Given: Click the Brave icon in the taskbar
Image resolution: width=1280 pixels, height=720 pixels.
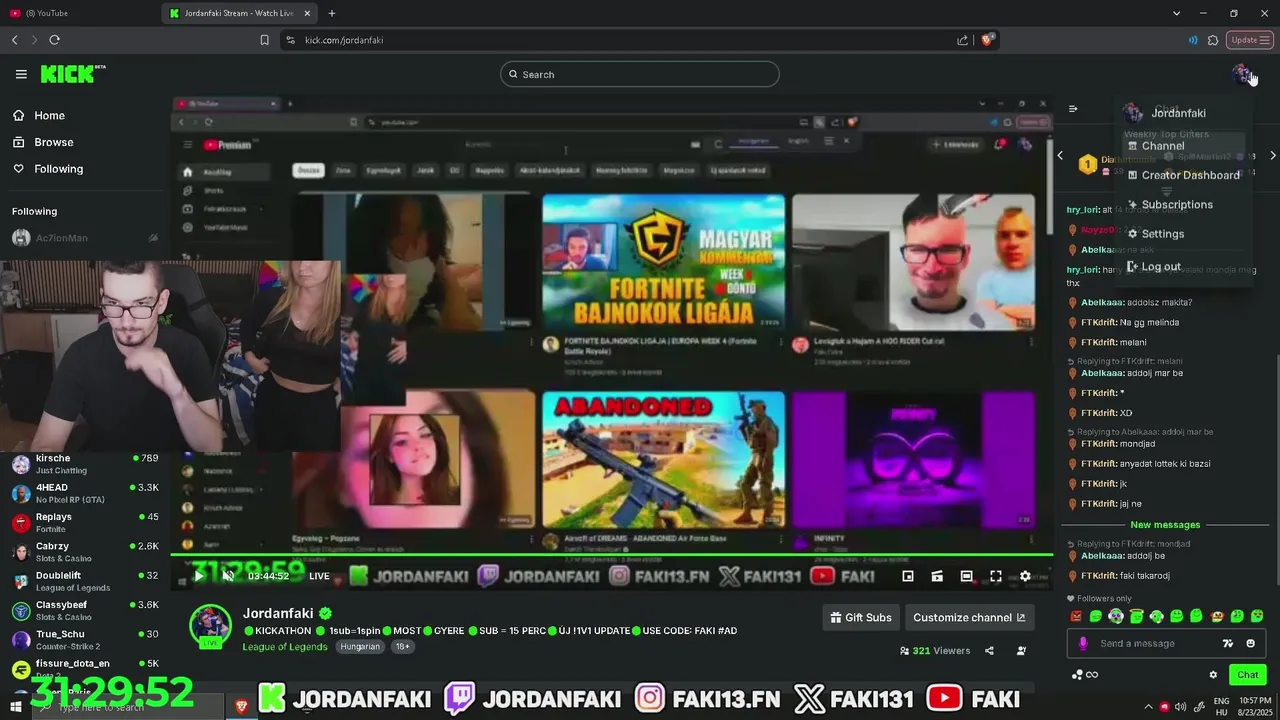Looking at the screenshot, I should (x=241, y=706).
